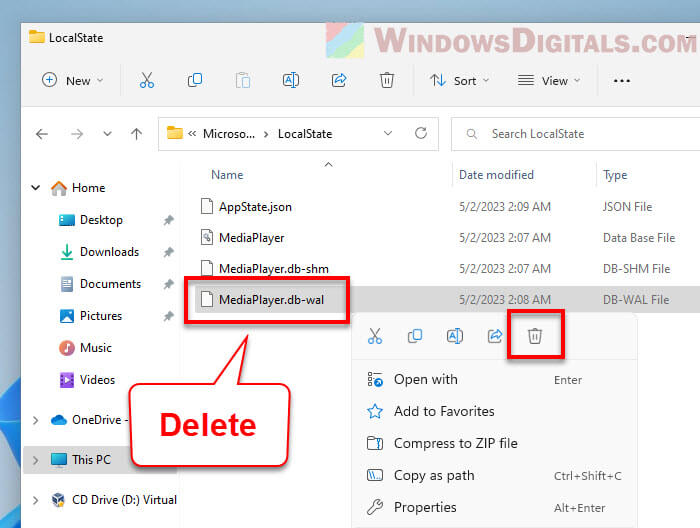Screen dimensions: 700x528
Task: Click the MediaPlayer.db-shm file icon
Action: pos(207,268)
